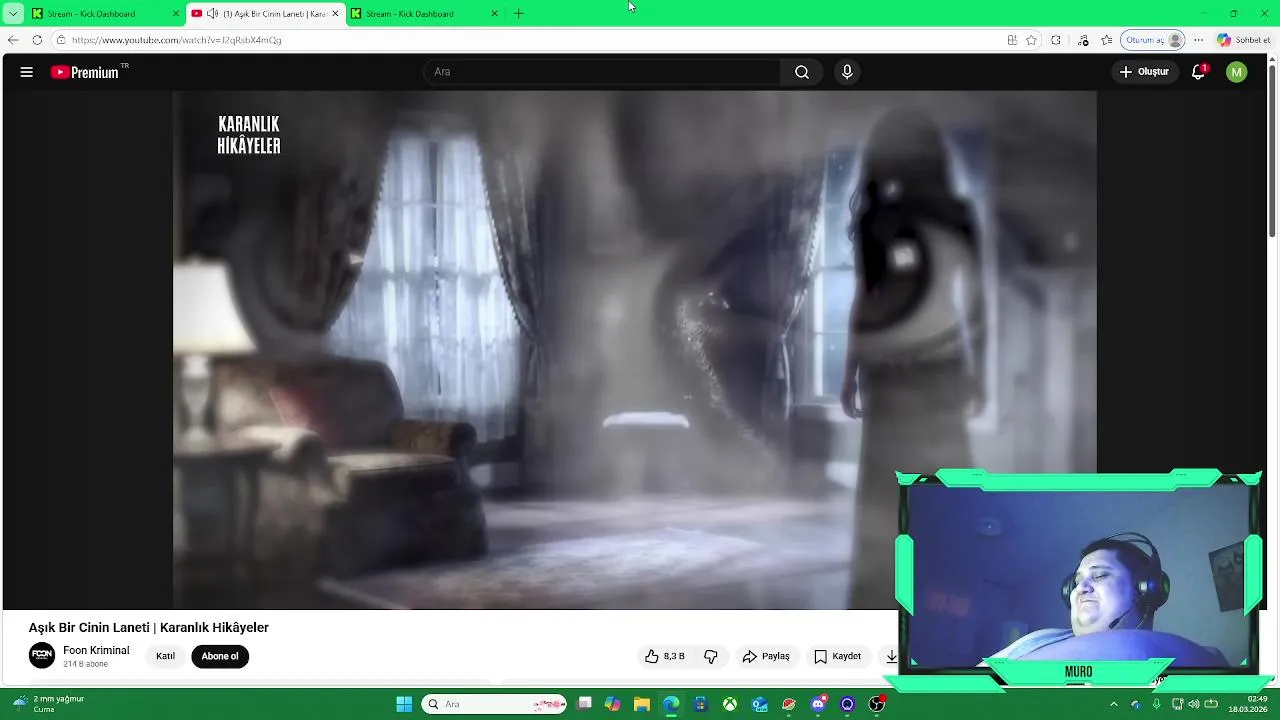Click the page vertical scrollbar
Screen dimensions: 1280x720
pos(1273,150)
